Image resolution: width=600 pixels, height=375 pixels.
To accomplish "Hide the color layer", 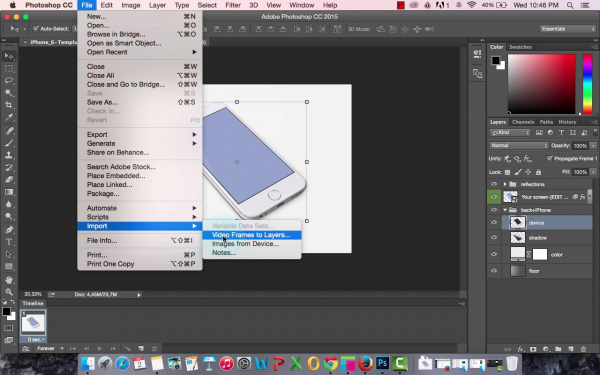I will click(494, 254).
